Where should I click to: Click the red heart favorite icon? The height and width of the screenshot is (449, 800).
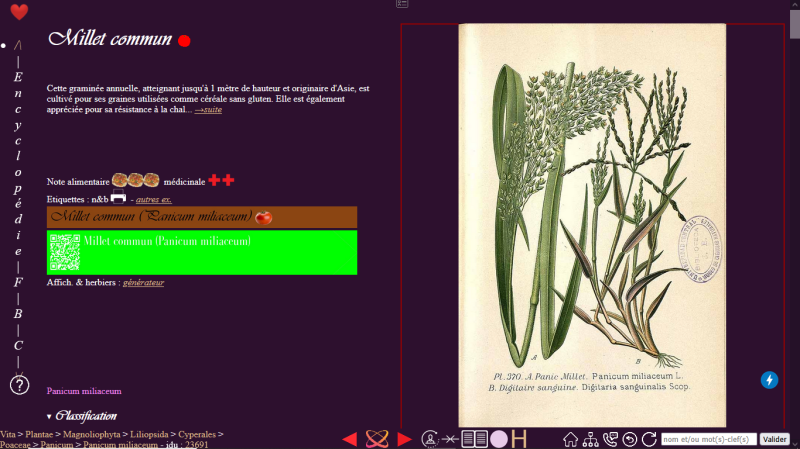[x=19, y=12]
